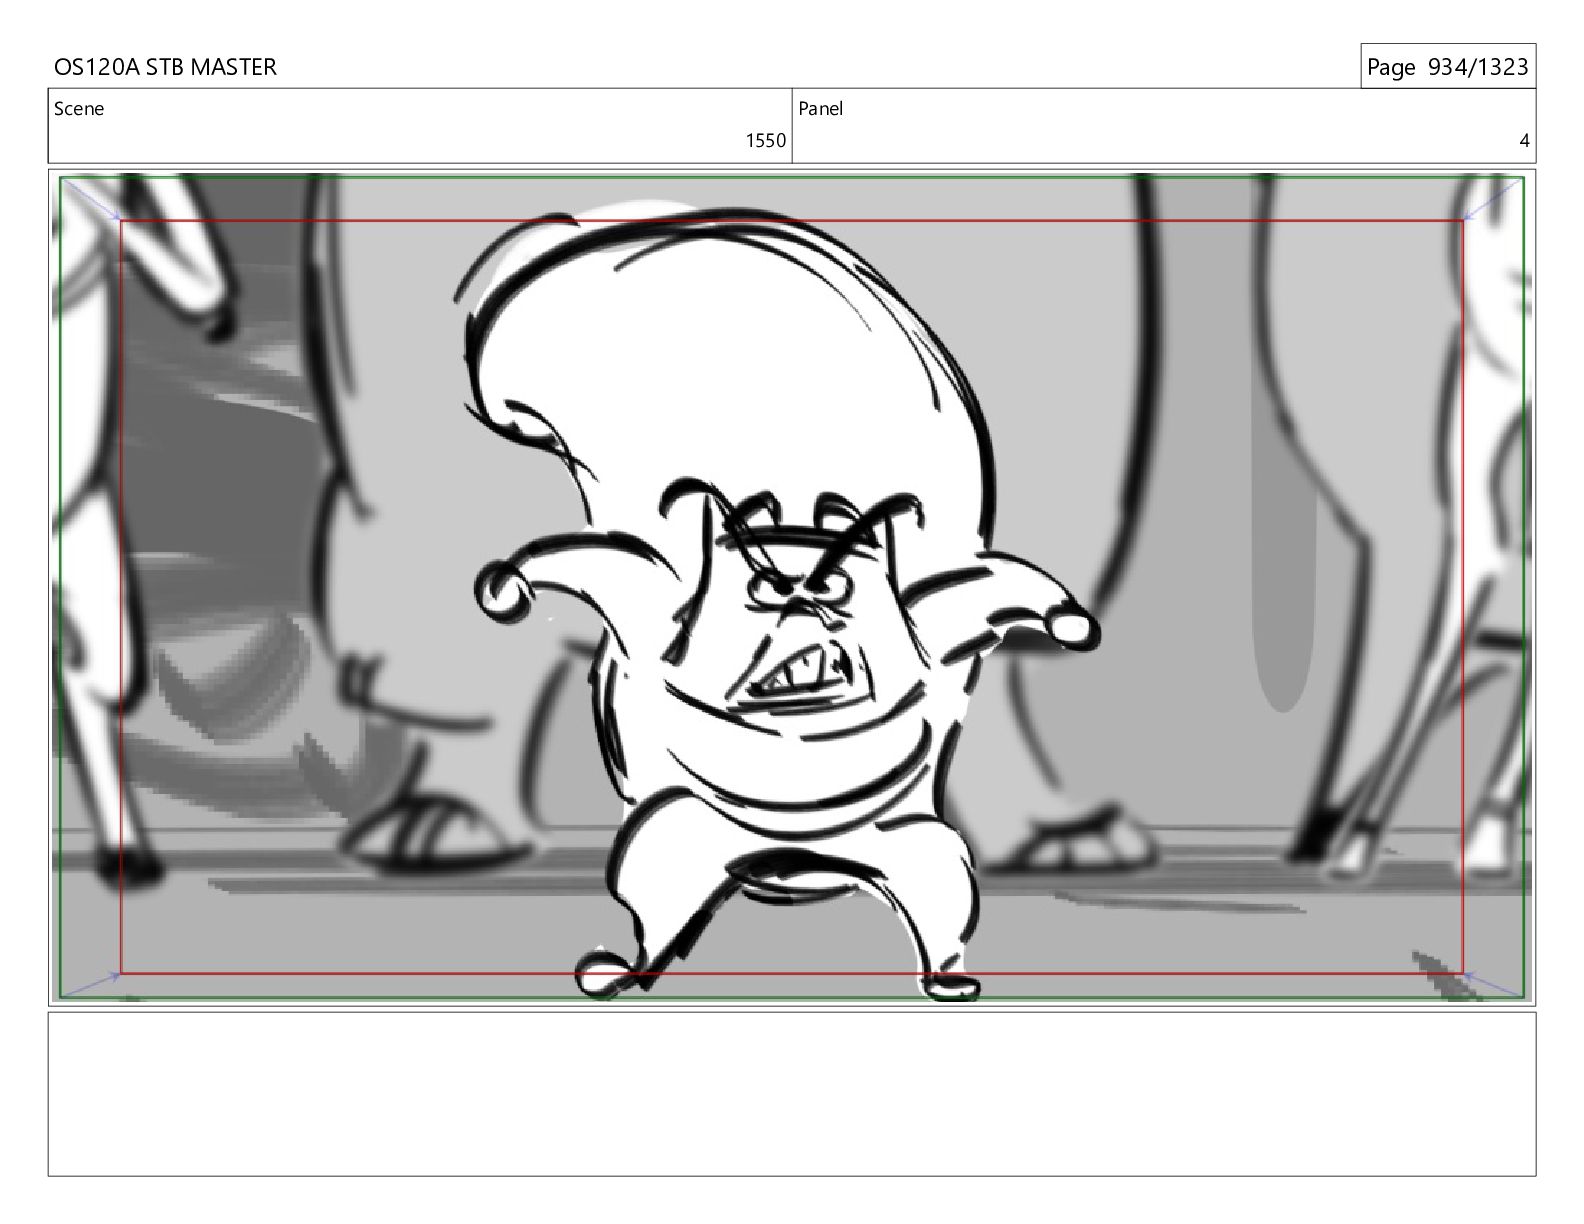The width and height of the screenshot is (1584, 1224).
Task: Click the Scene label
Action: [x=79, y=109]
